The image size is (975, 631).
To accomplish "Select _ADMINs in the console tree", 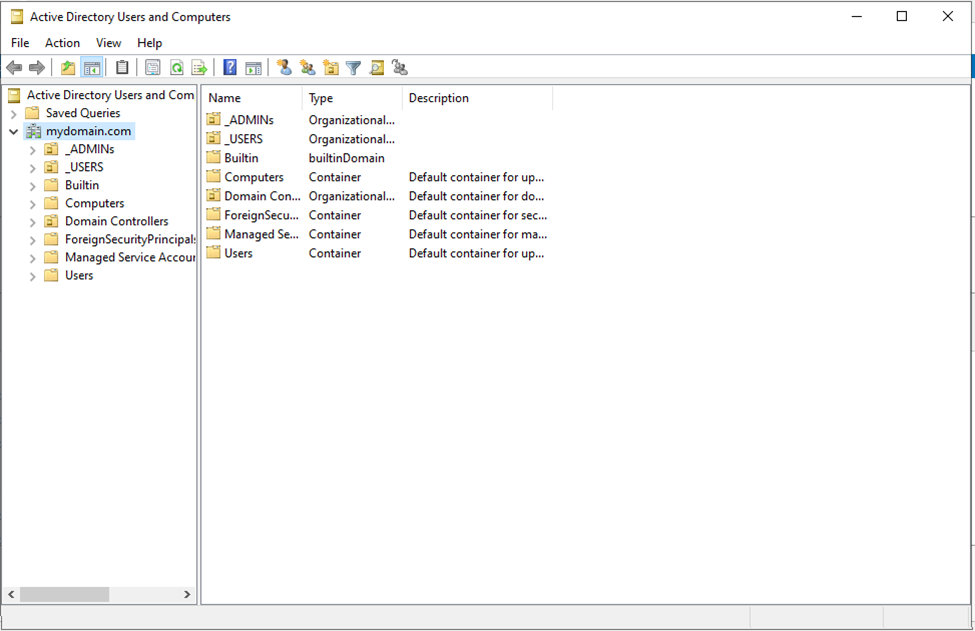I will [x=90, y=149].
